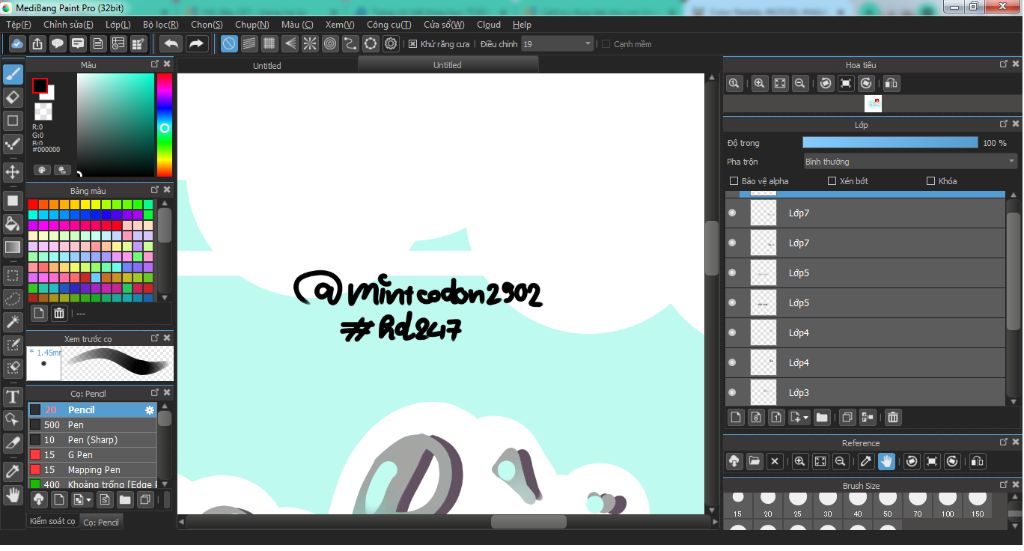Delete the layer with trash icon in Lớp panel

point(893,417)
